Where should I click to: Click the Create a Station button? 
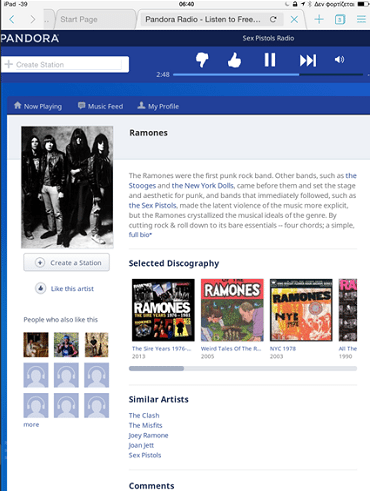click(67, 263)
